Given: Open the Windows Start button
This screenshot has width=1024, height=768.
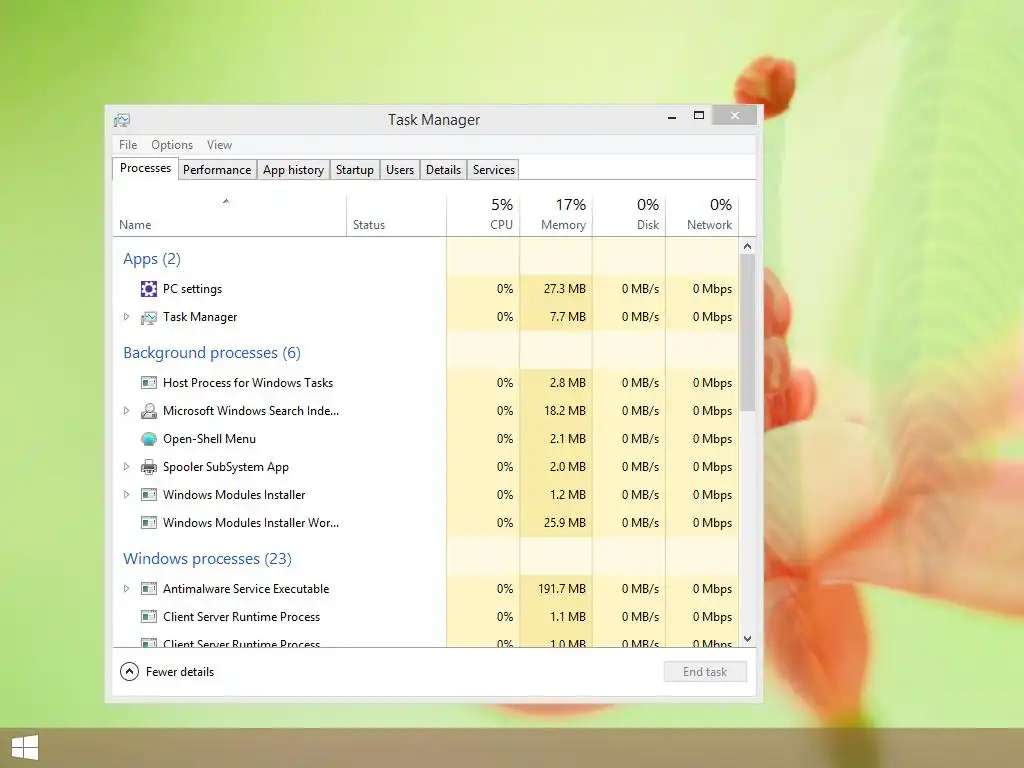Looking at the screenshot, I should coord(25,748).
